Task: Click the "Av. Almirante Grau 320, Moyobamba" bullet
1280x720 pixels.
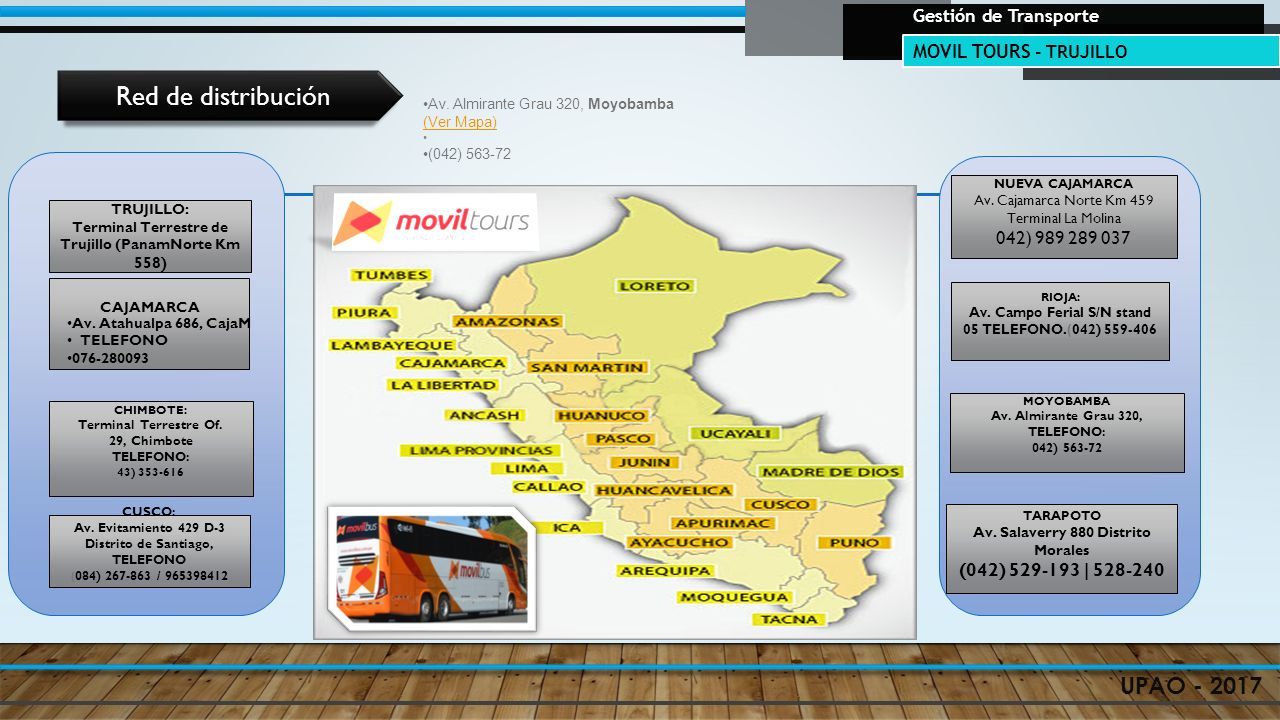Action: 549,104
